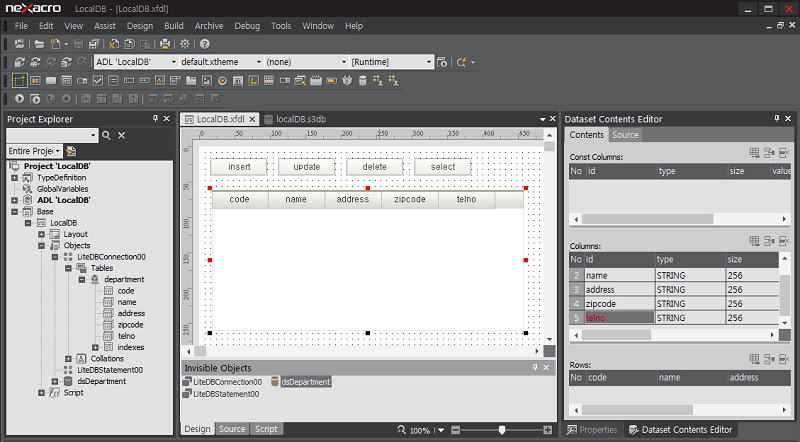Switch to the Properties panel tab

pos(592,430)
